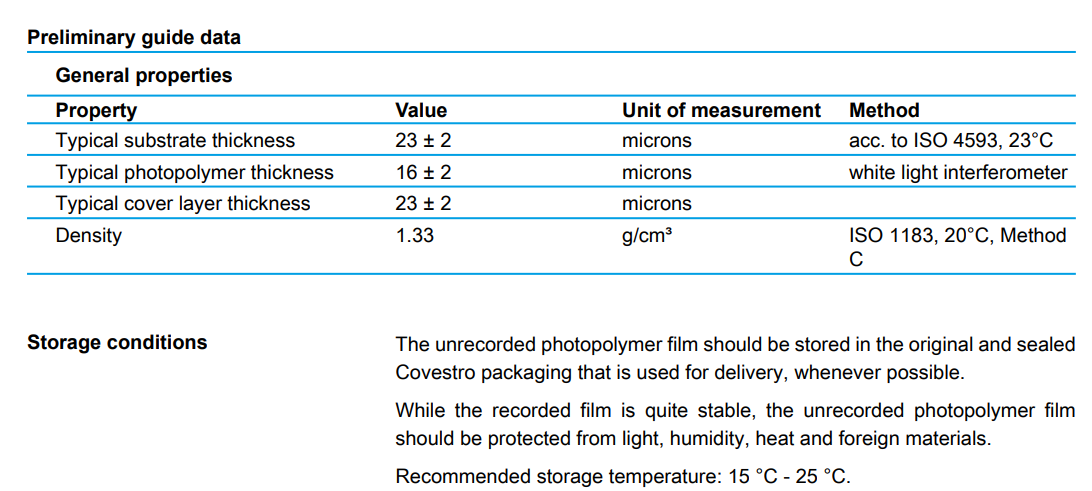Click the 'Unit of measurement' column header

[721, 110]
